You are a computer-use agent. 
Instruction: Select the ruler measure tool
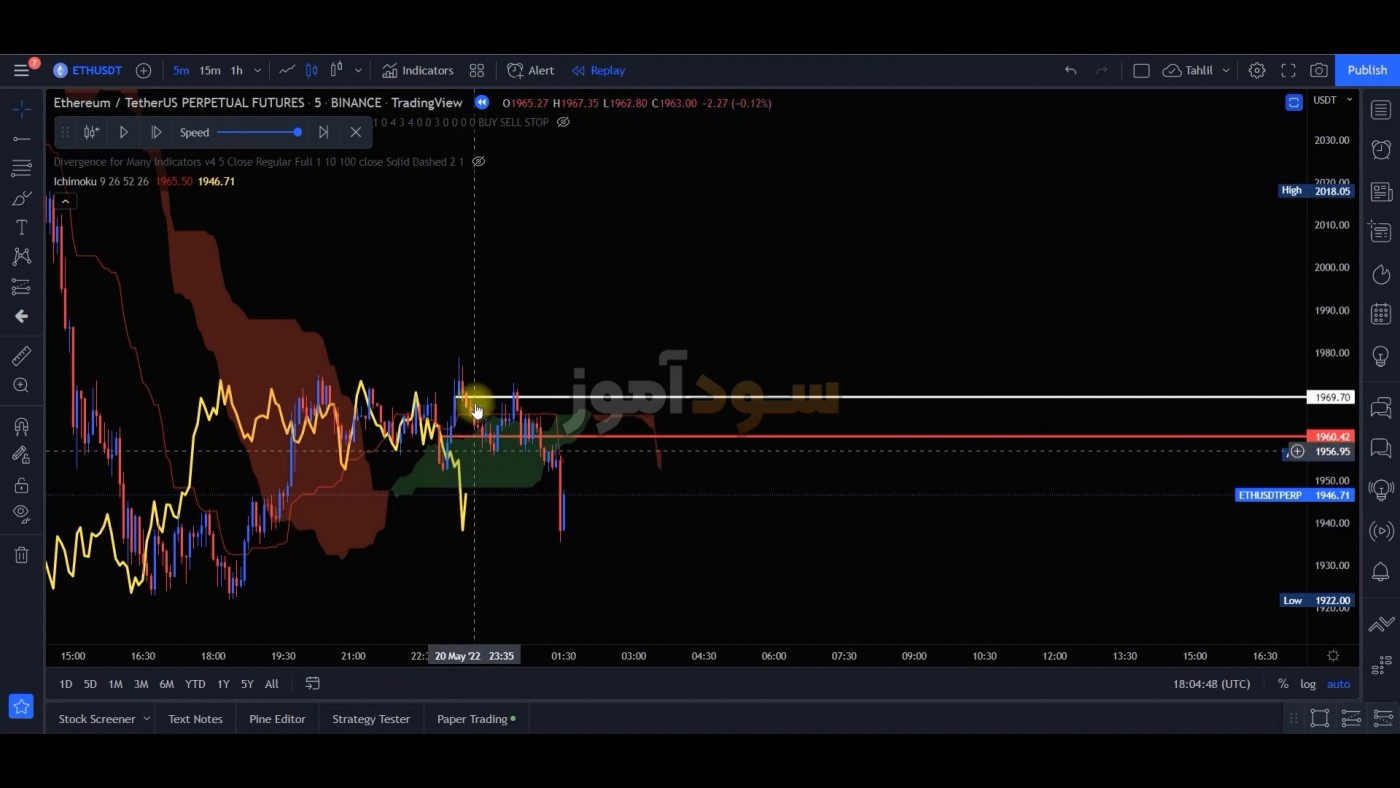point(21,355)
